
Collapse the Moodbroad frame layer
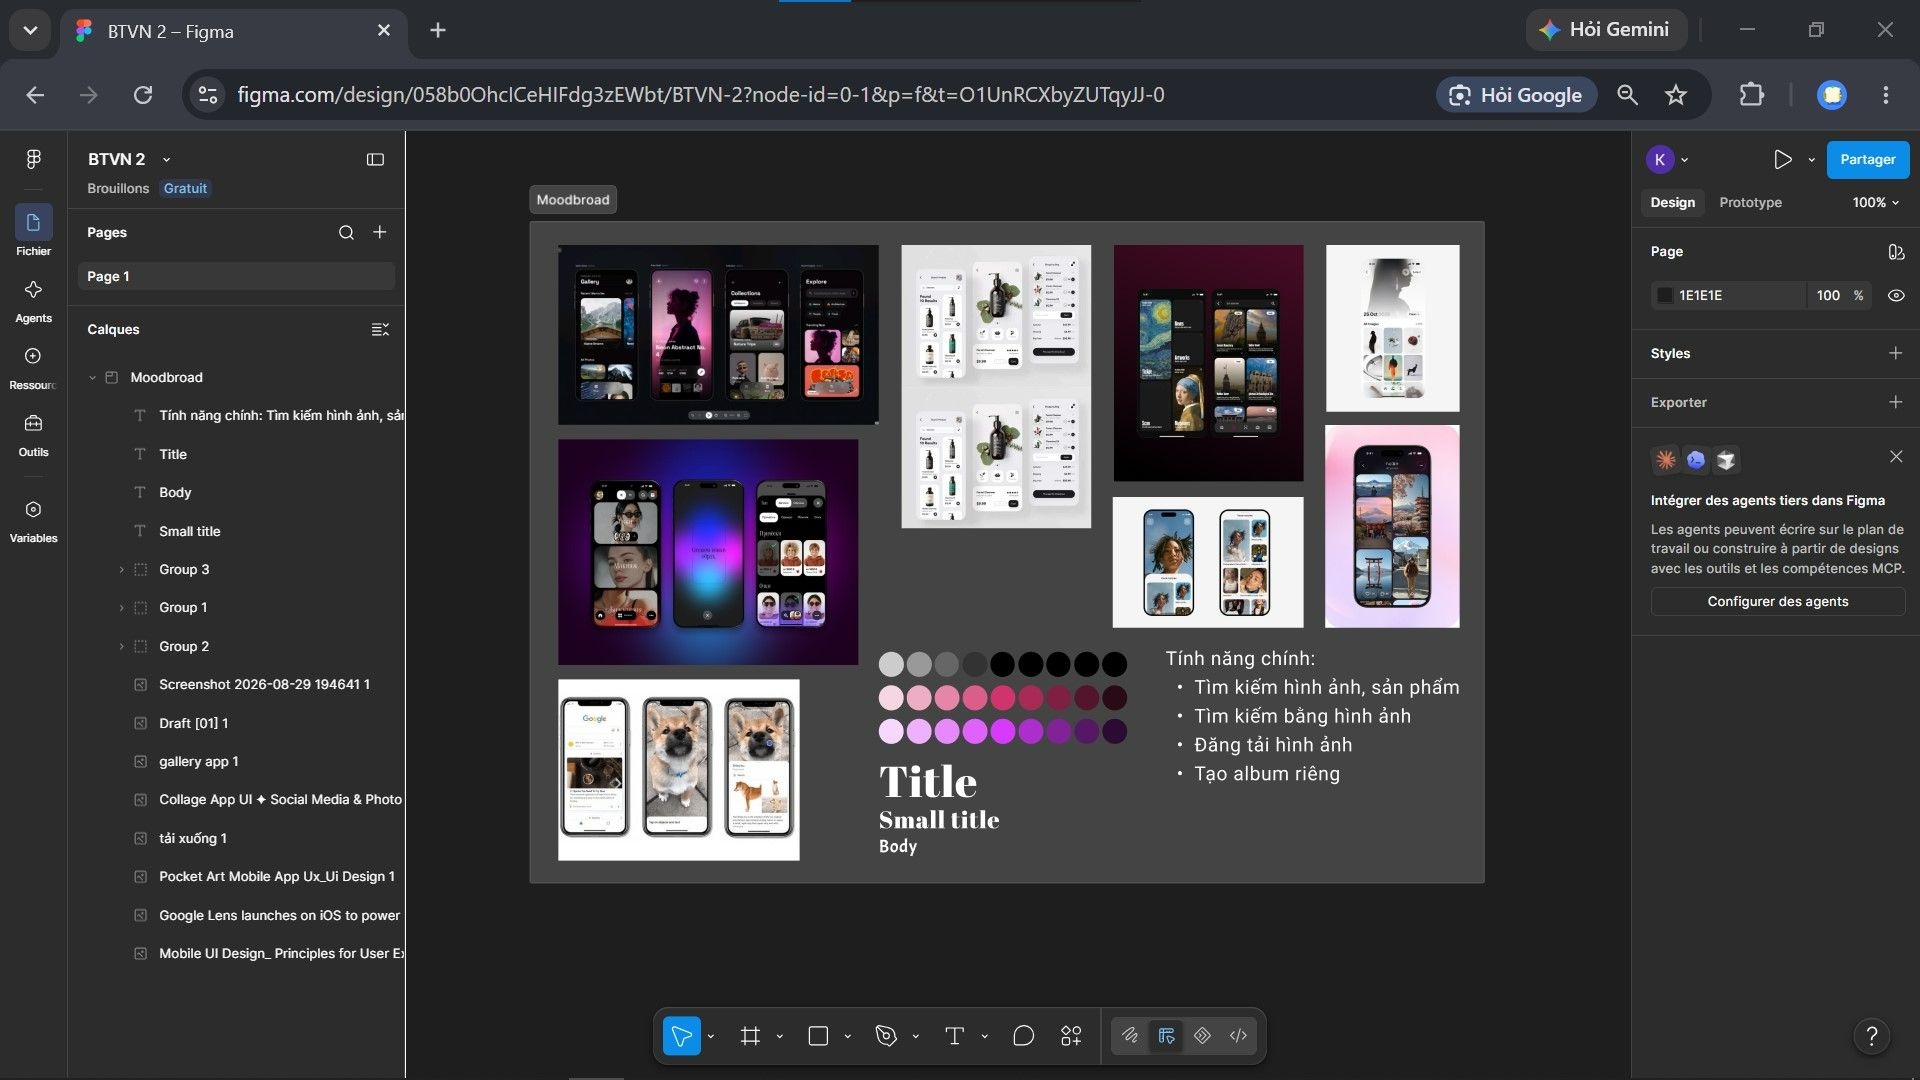(x=92, y=378)
